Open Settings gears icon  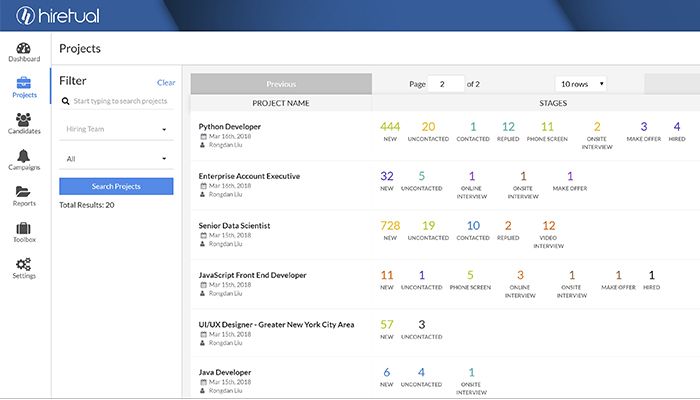24,264
